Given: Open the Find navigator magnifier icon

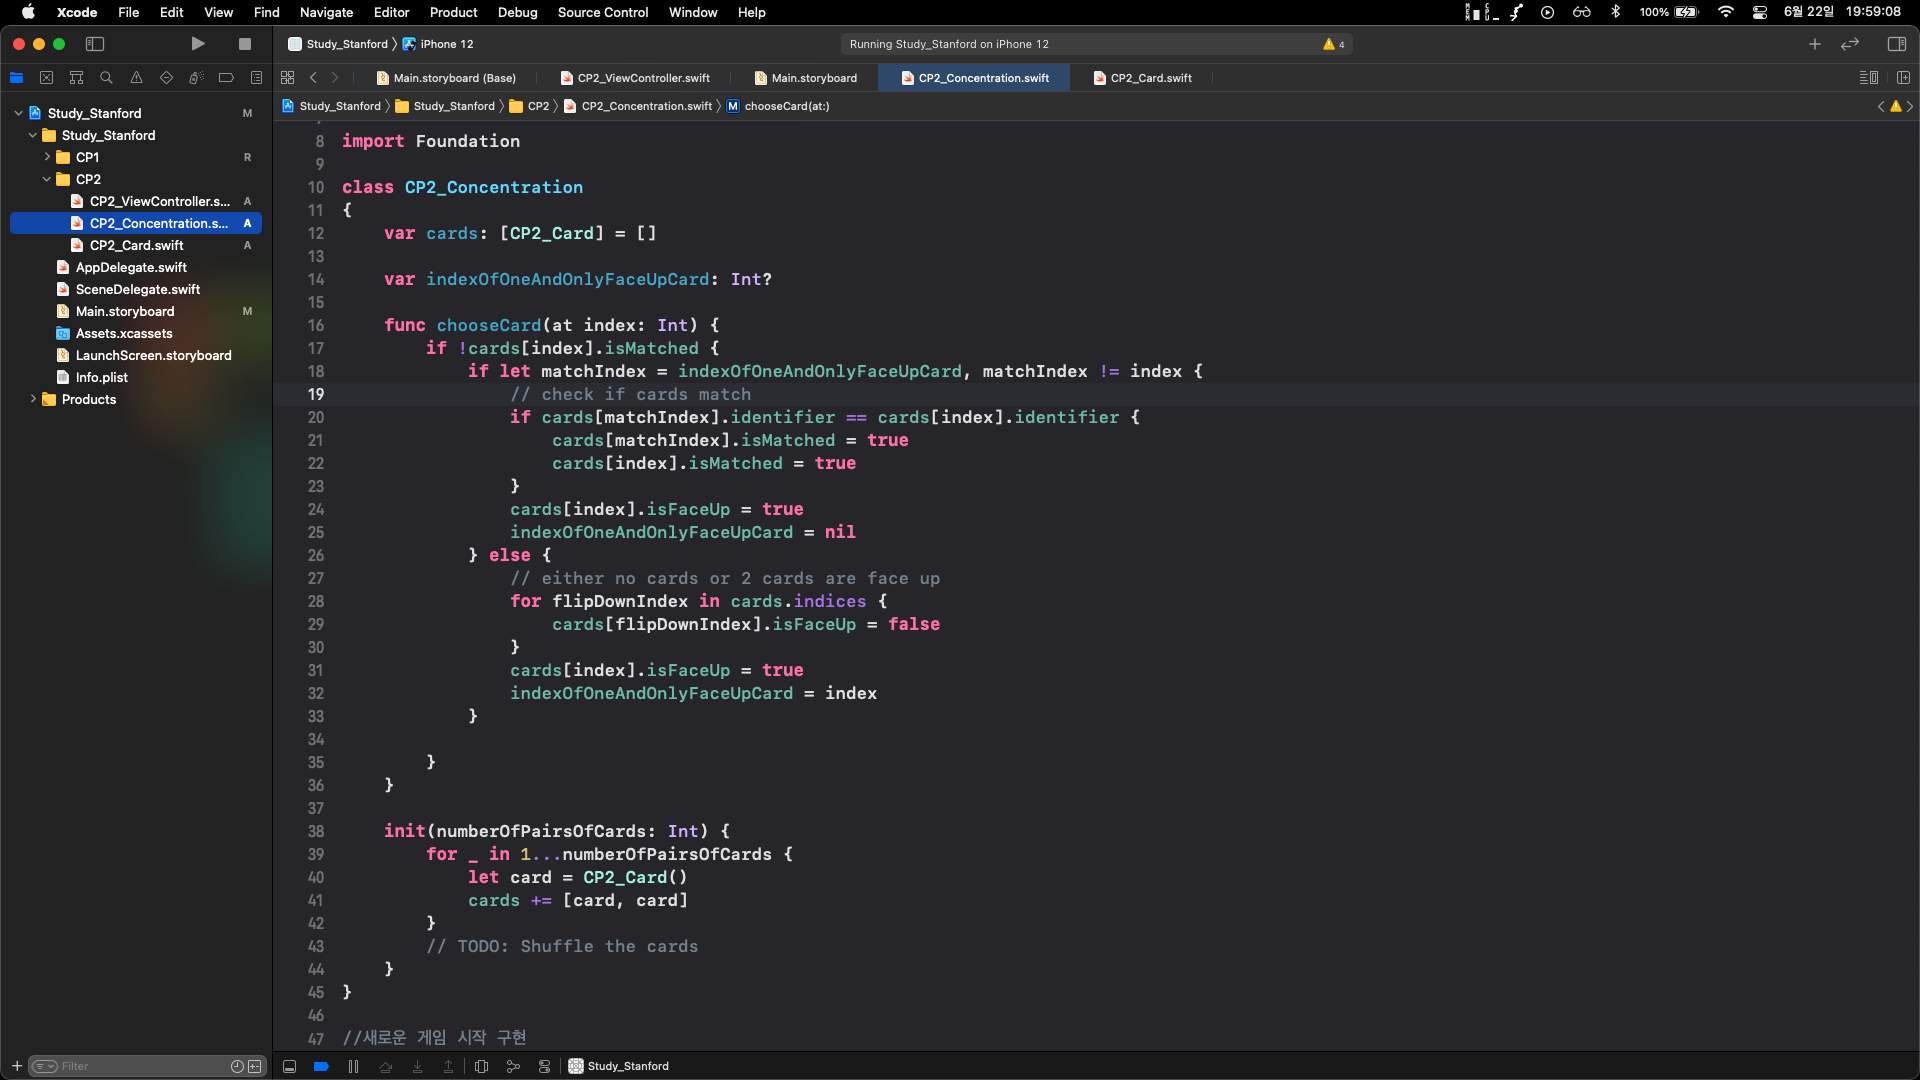Looking at the screenshot, I should 106,78.
